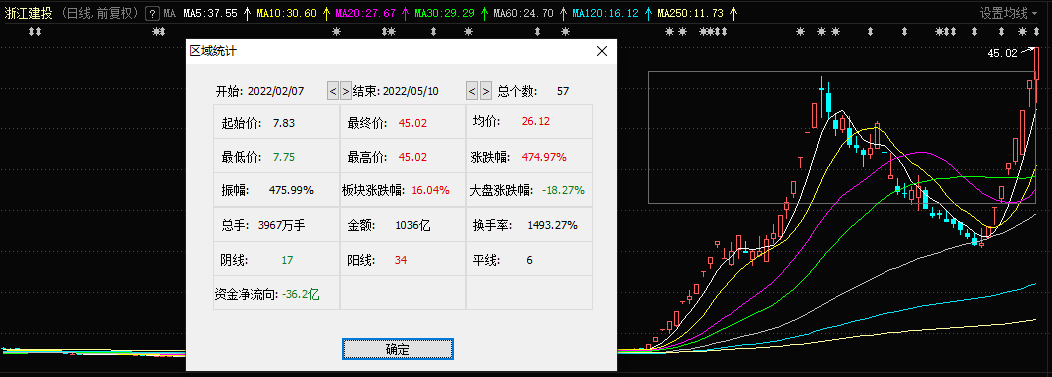Viewport: 1052px width, 377px height.
Task: Open the question mark help icon
Action: pos(152,13)
